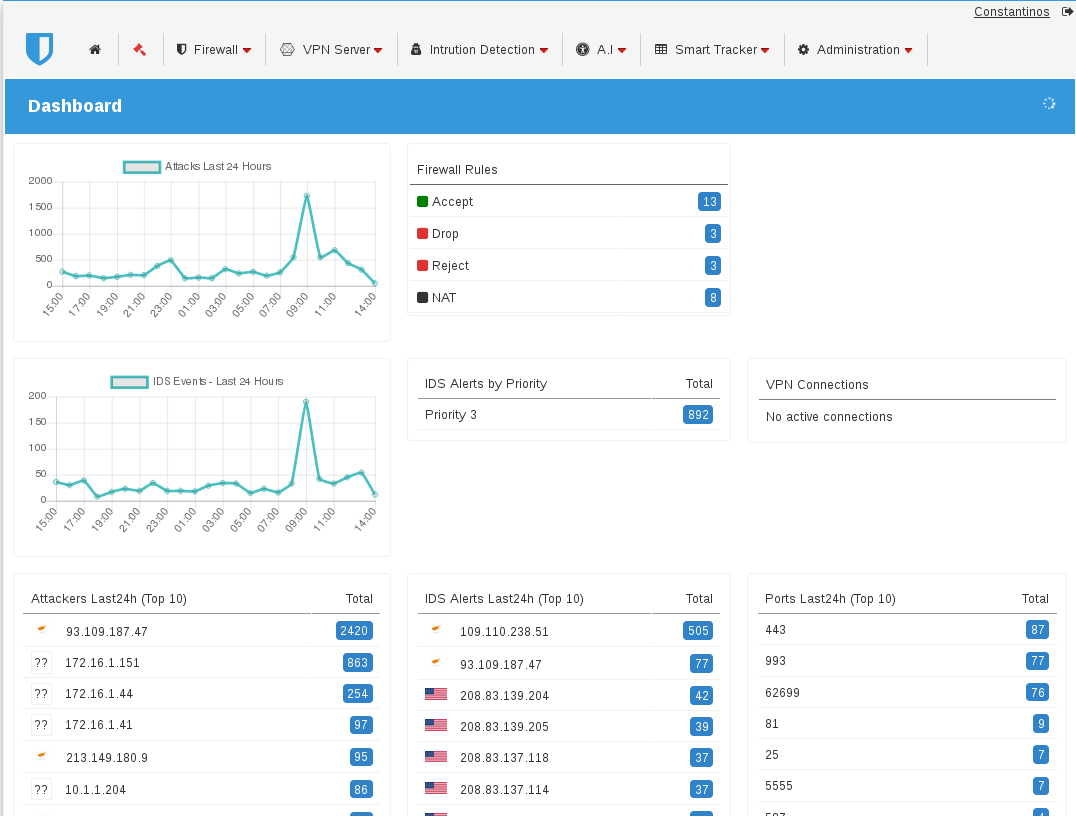Open the Firewall menu

coord(214,49)
